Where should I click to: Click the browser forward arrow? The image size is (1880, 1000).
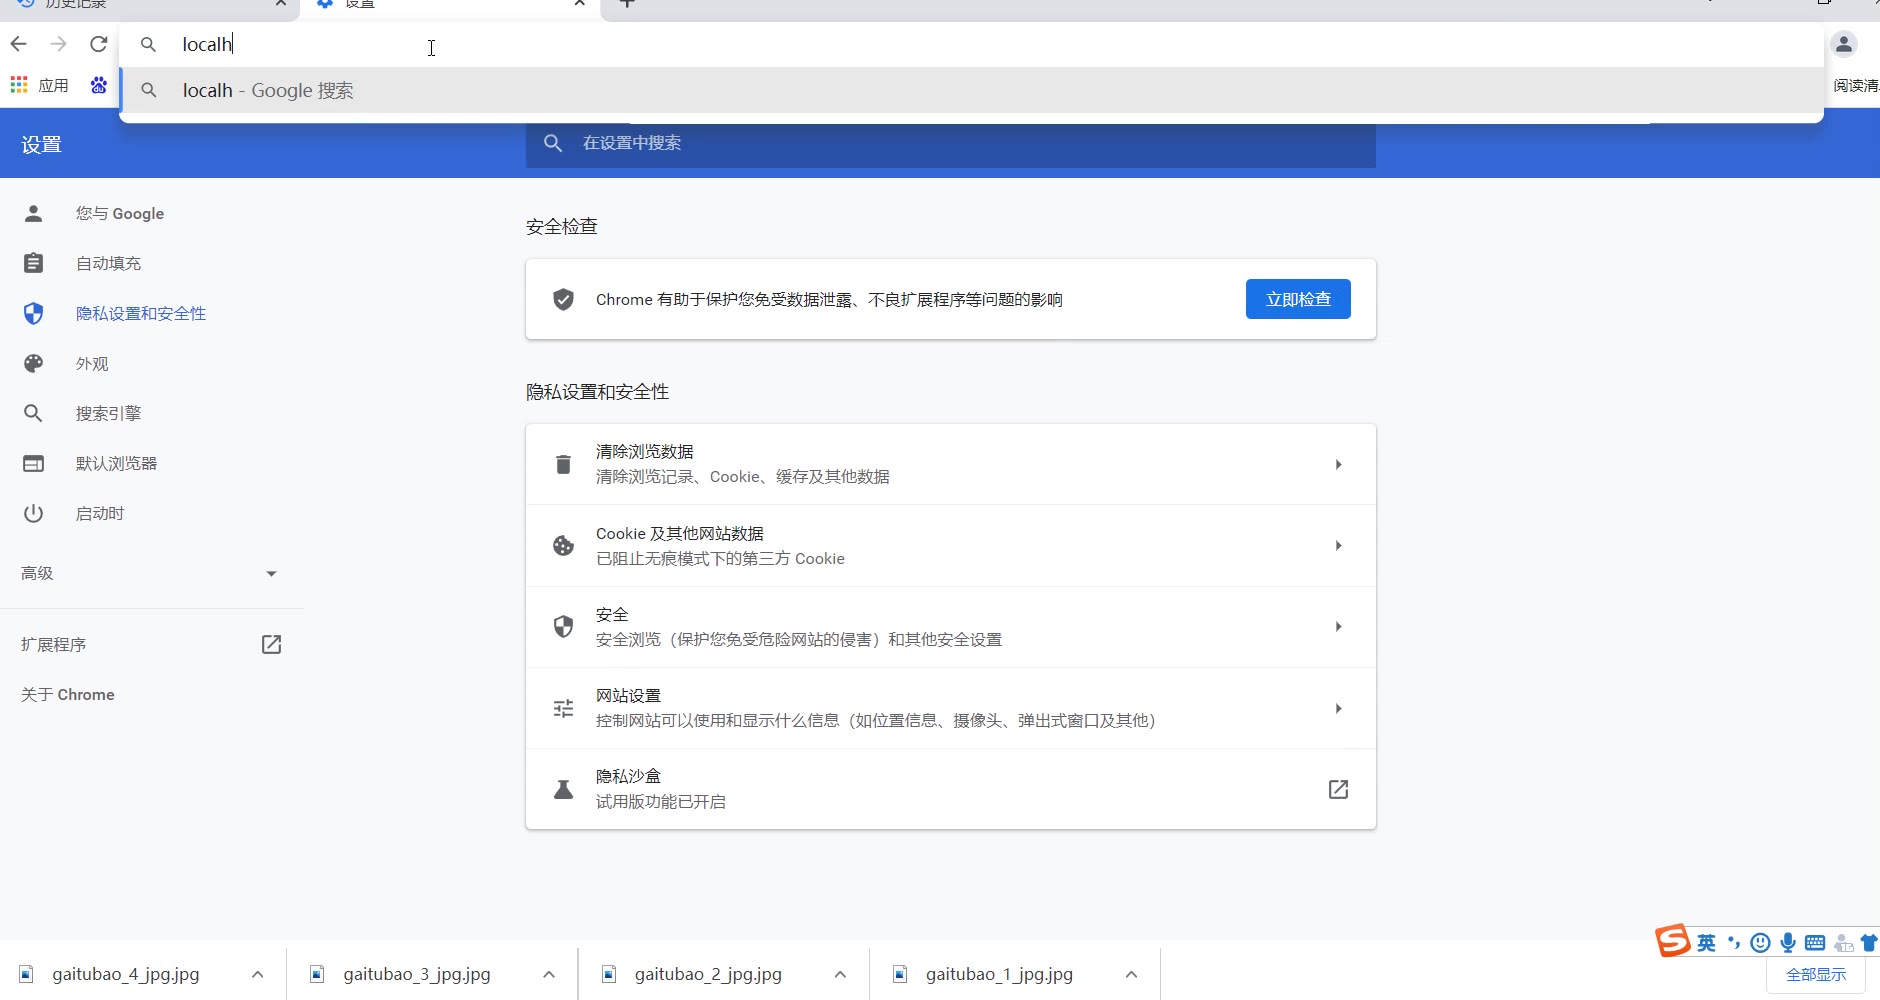click(59, 44)
